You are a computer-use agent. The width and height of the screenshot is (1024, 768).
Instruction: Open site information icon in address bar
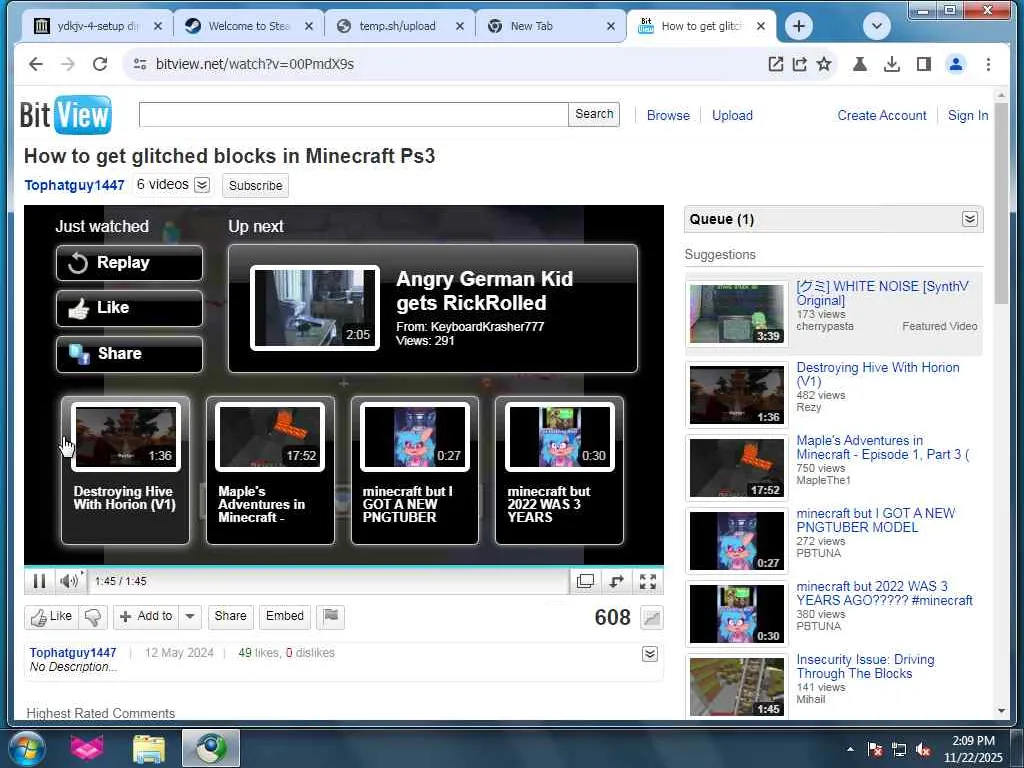coord(140,64)
